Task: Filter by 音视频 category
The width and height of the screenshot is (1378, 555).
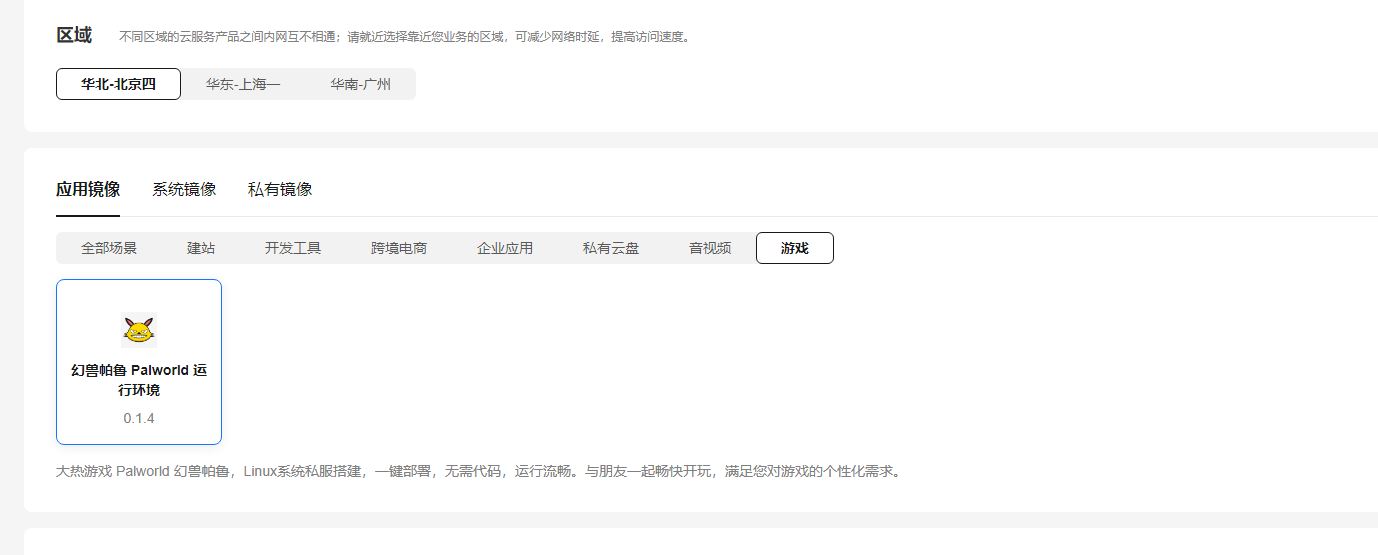Action: click(x=710, y=248)
